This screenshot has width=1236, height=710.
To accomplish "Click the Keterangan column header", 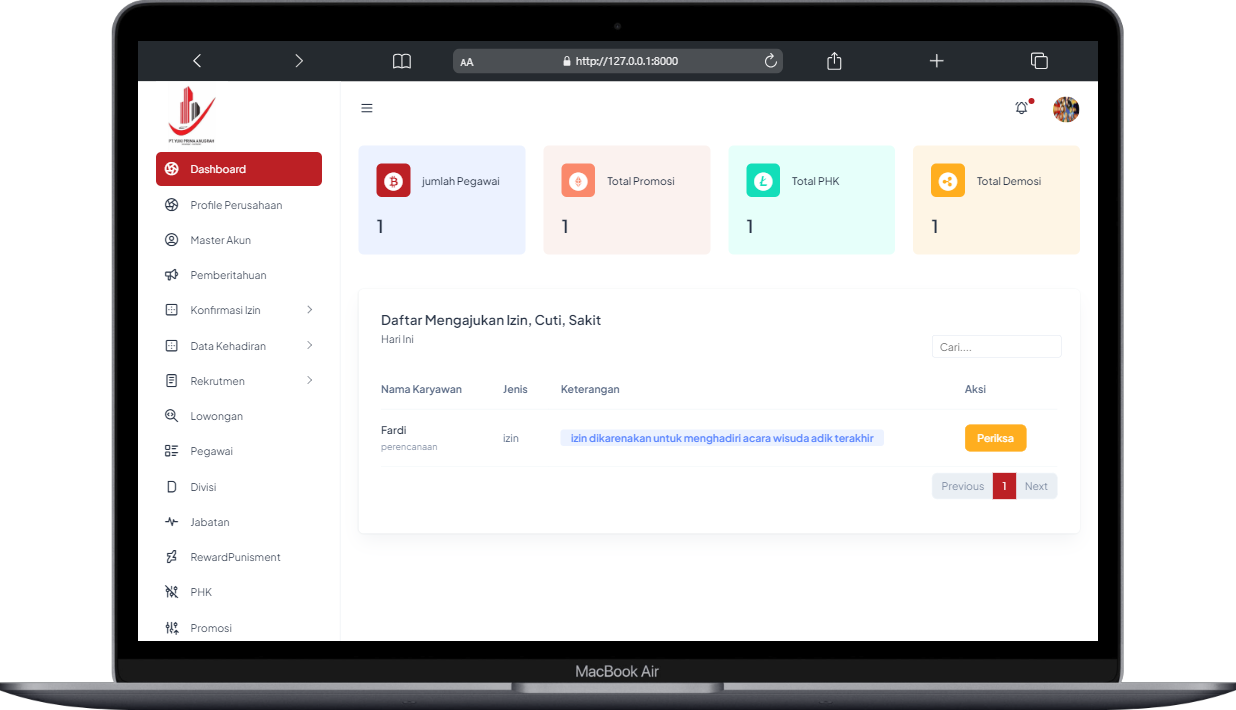I will pos(590,389).
